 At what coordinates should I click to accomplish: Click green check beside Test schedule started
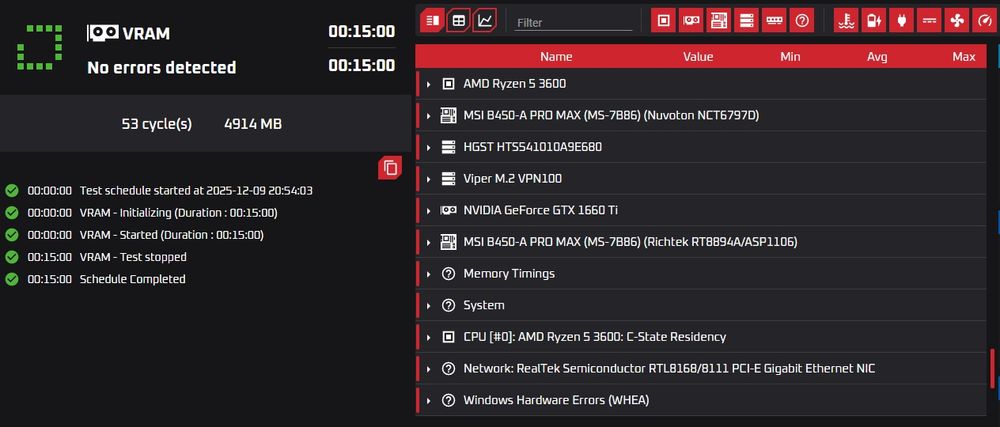pyautogui.click(x=11, y=191)
